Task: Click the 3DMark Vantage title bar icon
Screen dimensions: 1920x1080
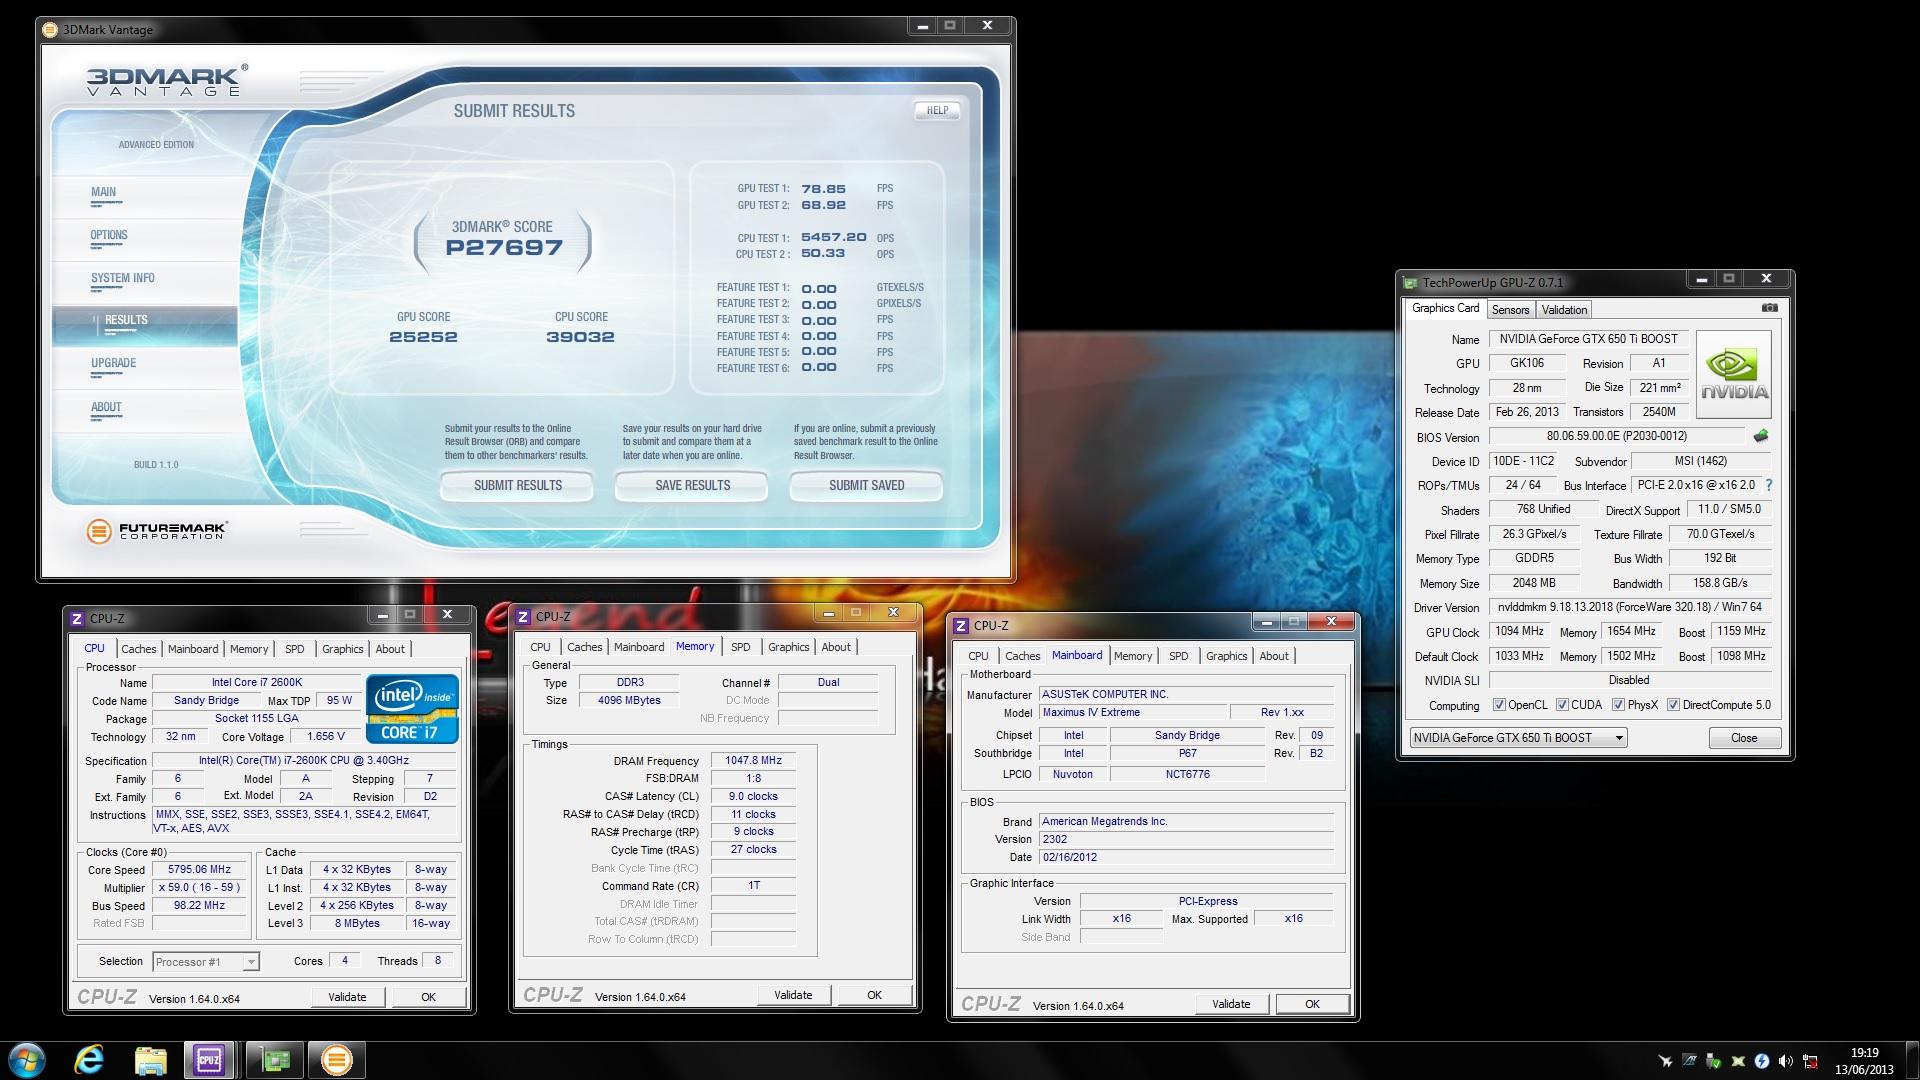Action: [50, 29]
